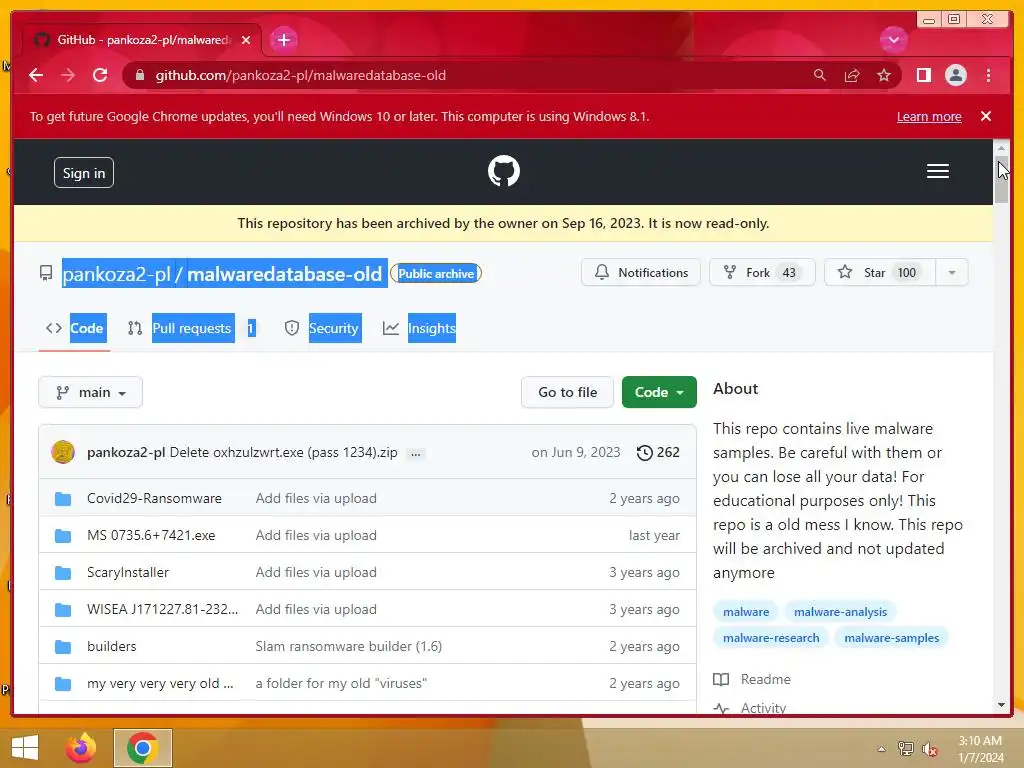Click the pankoza2-pl commit author avatar

pyautogui.click(x=63, y=452)
